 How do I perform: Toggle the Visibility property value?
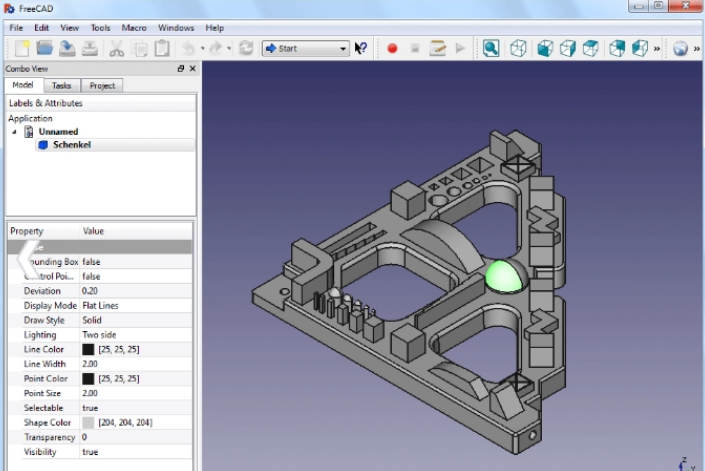(x=91, y=452)
